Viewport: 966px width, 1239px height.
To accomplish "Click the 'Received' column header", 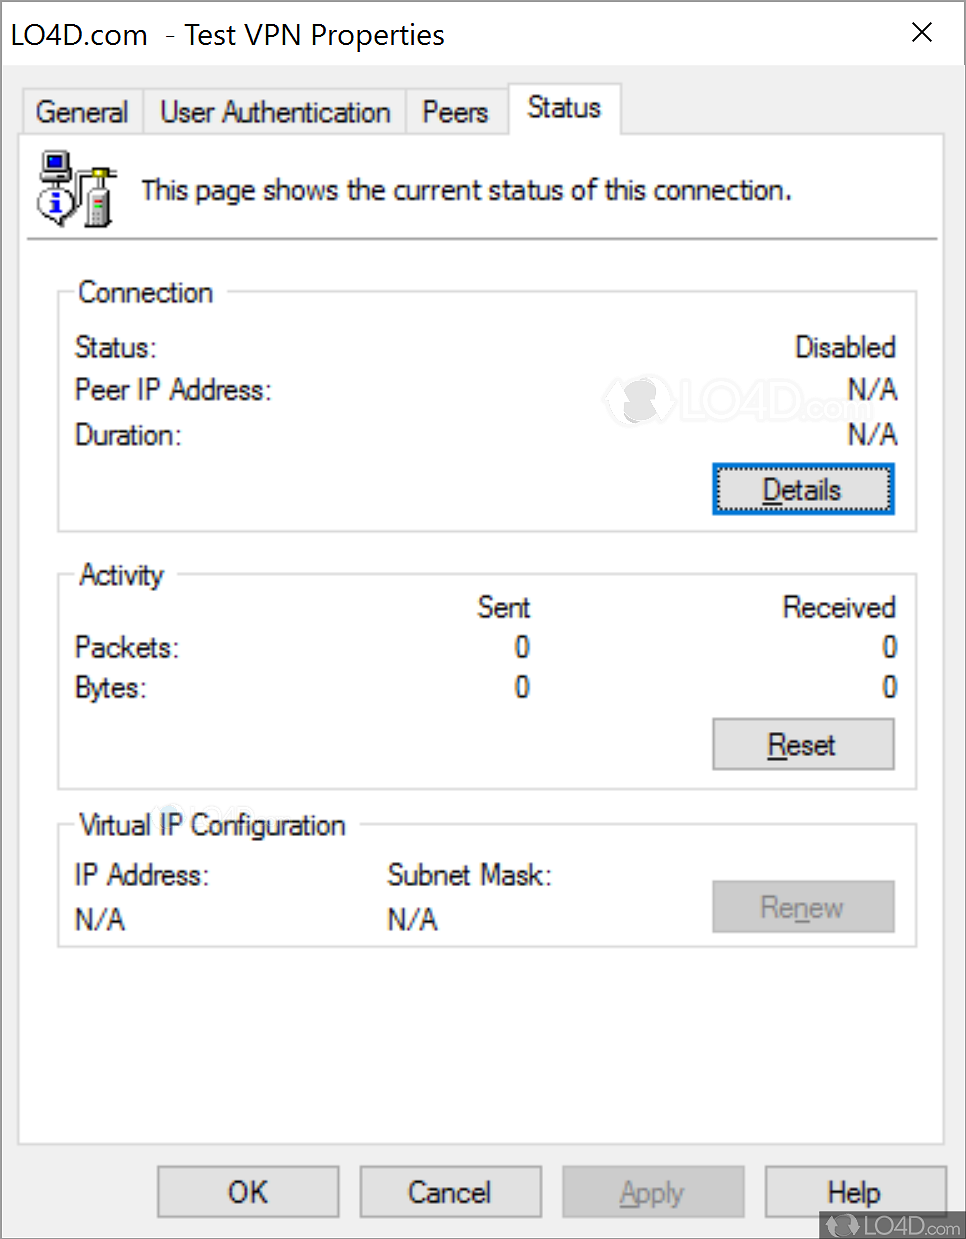I will click(x=839, y=607).
